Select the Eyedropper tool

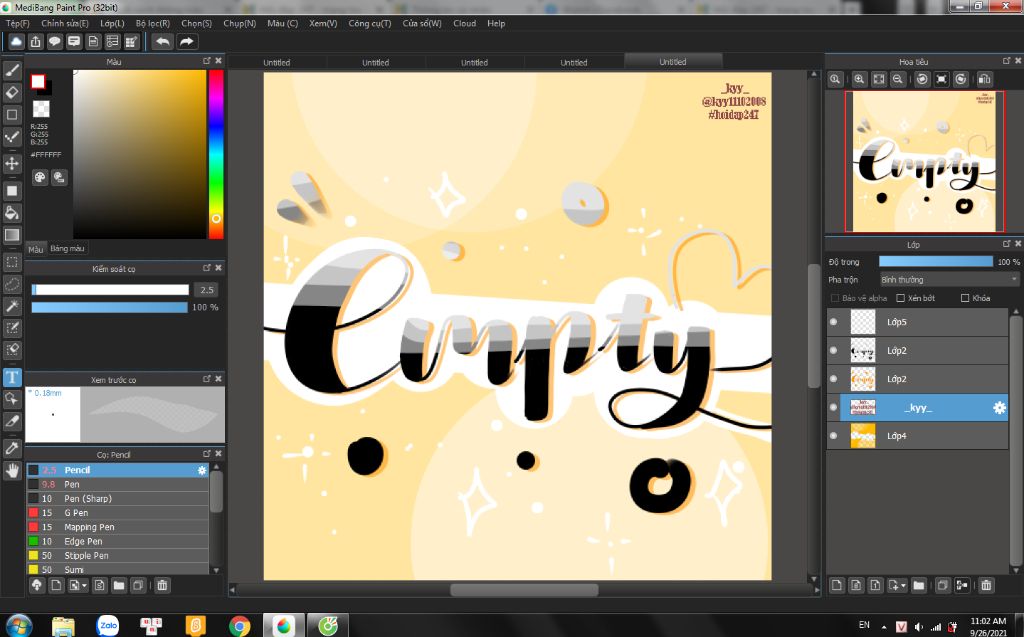click(12, 448)
